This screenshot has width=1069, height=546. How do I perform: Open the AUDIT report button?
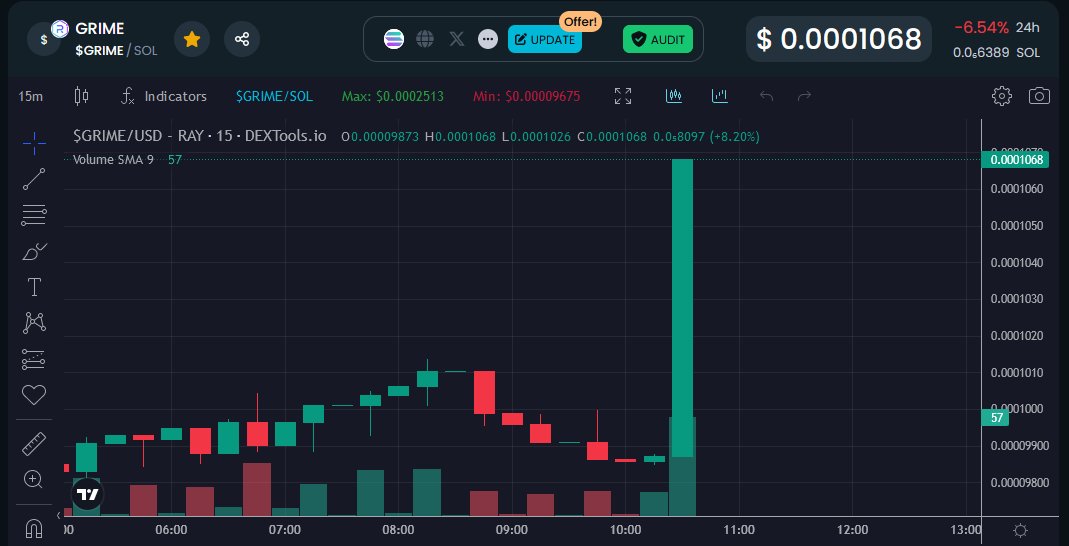658,40
